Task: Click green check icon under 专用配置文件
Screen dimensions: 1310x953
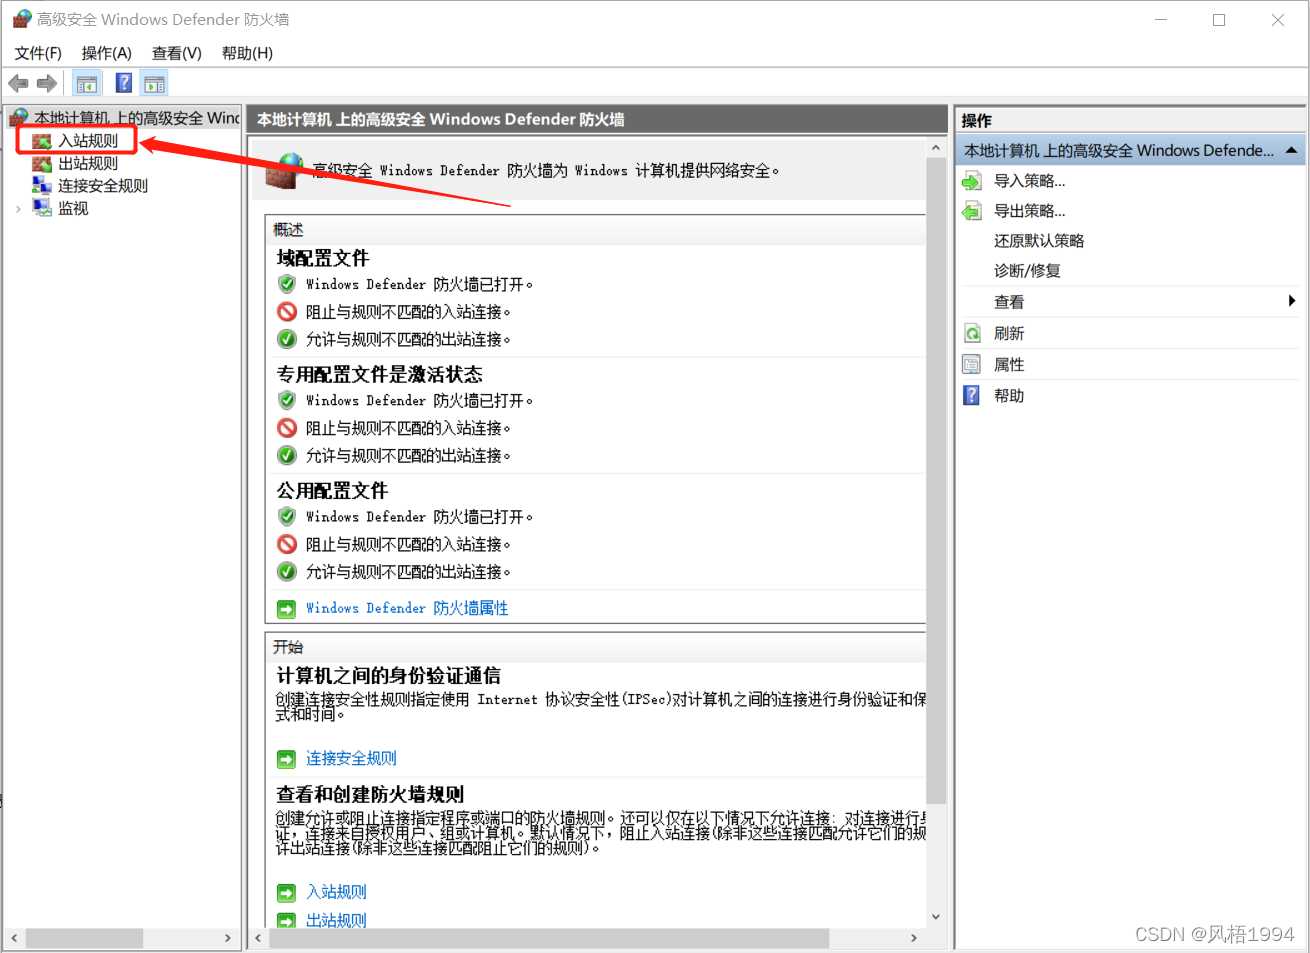Action: (x=287, y=455)
